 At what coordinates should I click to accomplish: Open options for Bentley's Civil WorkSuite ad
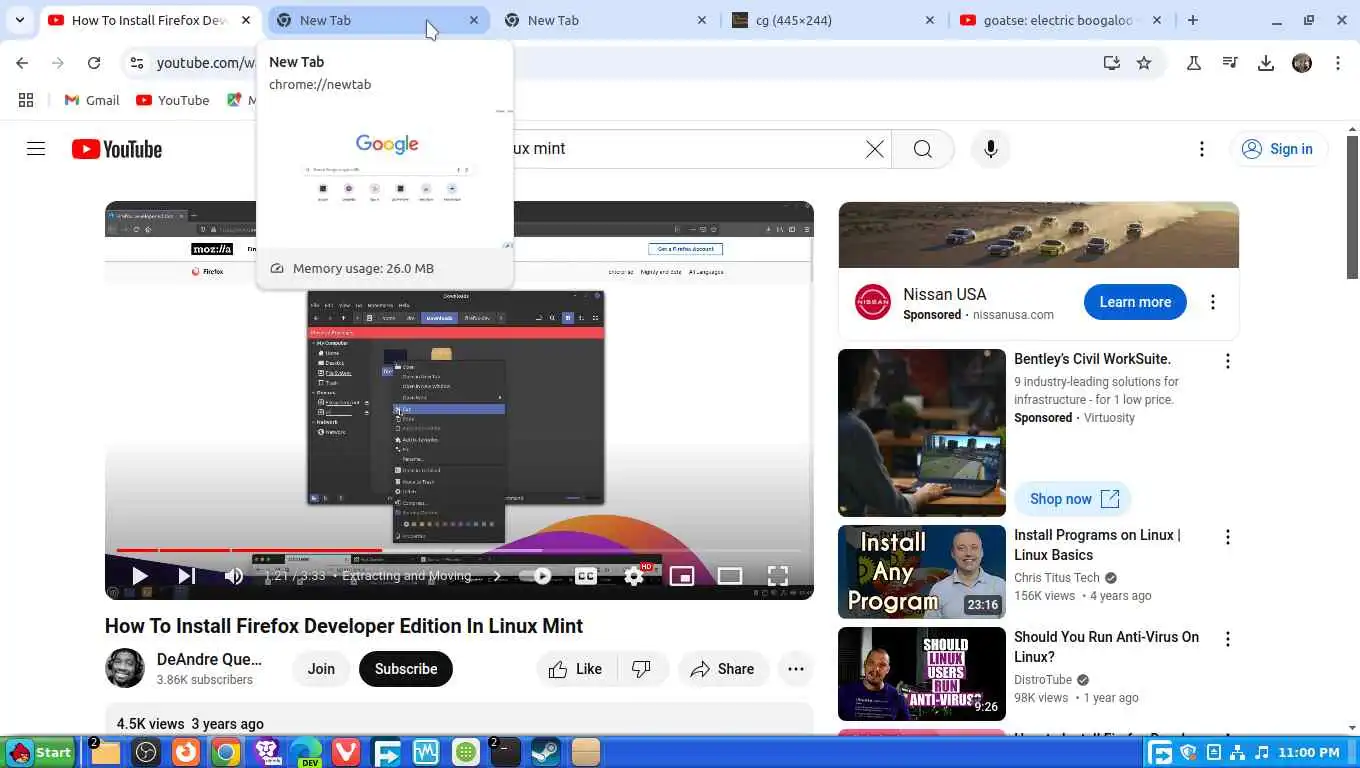(x=1228, y=361)
